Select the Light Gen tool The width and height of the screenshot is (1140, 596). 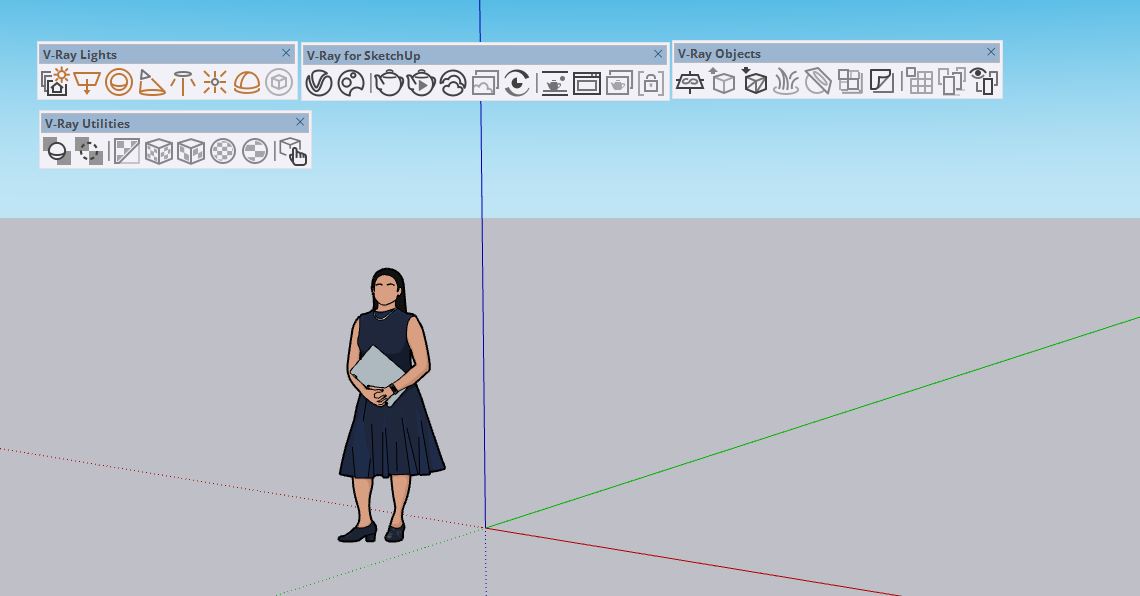point(55,82)
